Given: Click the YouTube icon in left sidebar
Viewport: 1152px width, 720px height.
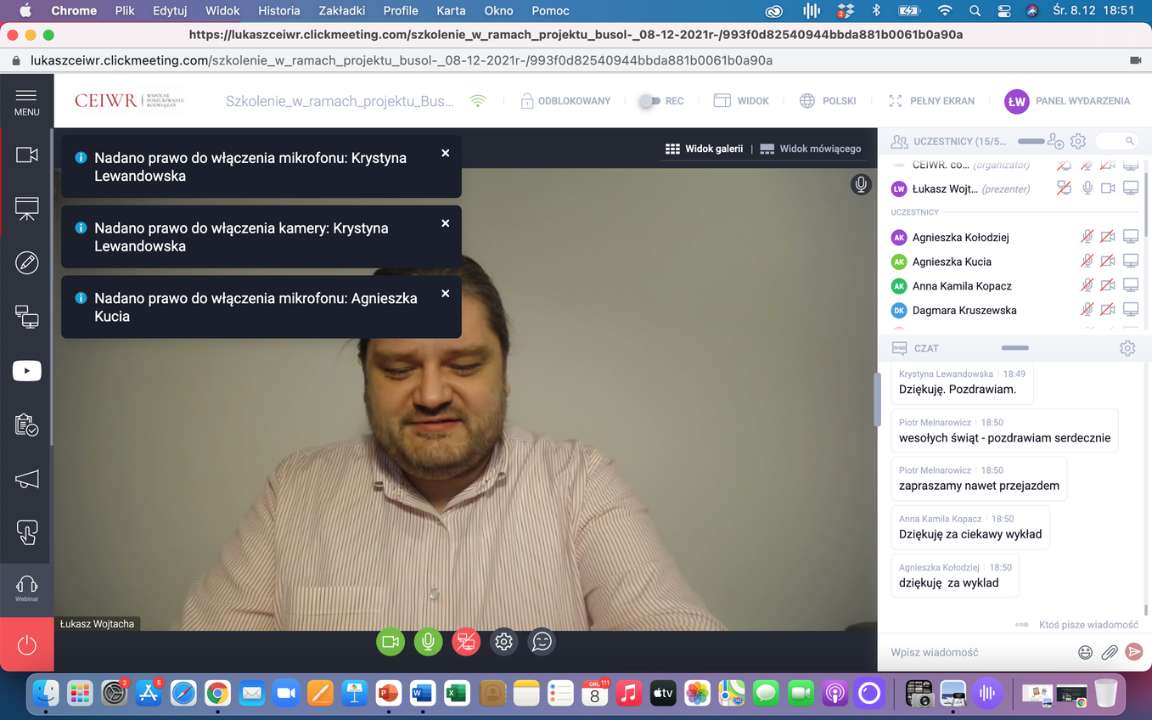Looking at the screenshot, I should [27, 371].
